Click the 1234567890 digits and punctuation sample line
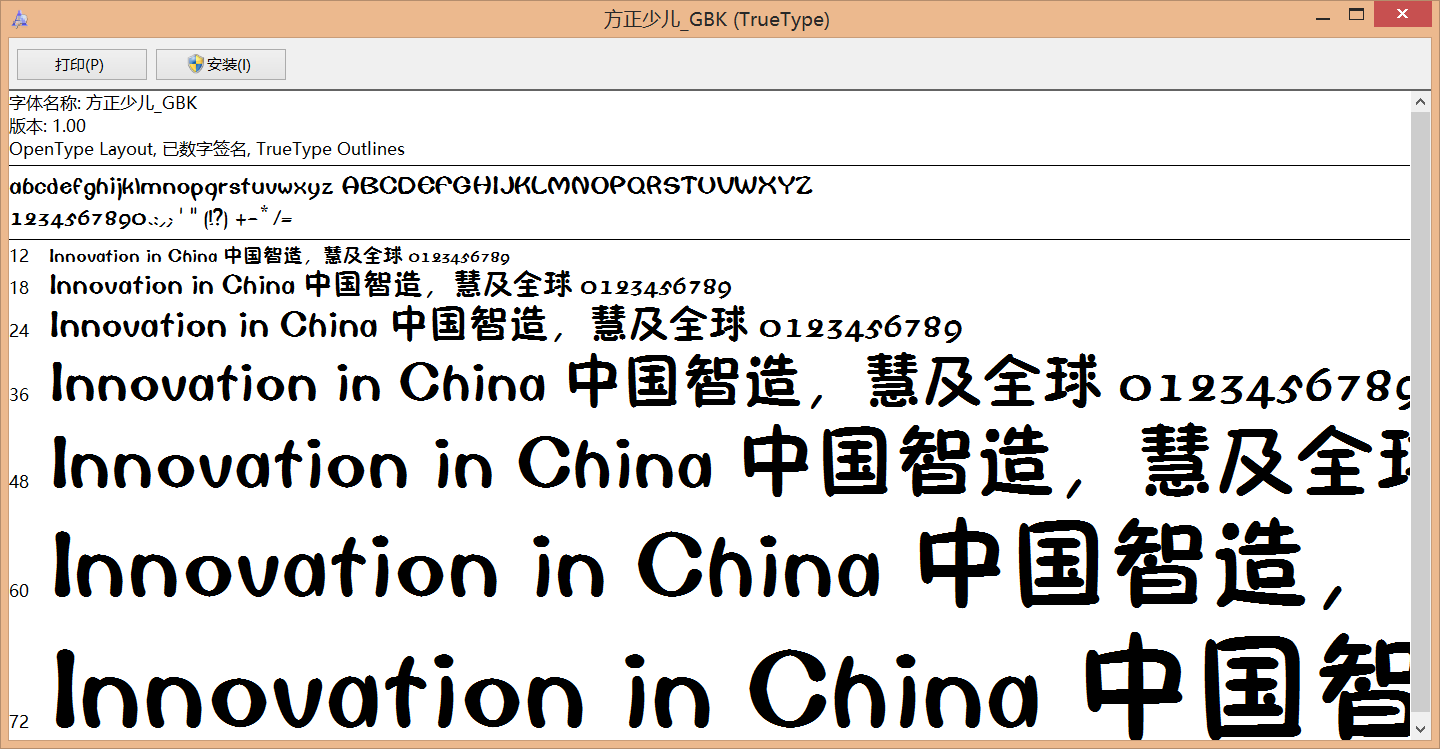The width and height of the screenshot is (1440, 749). point(150,217)
